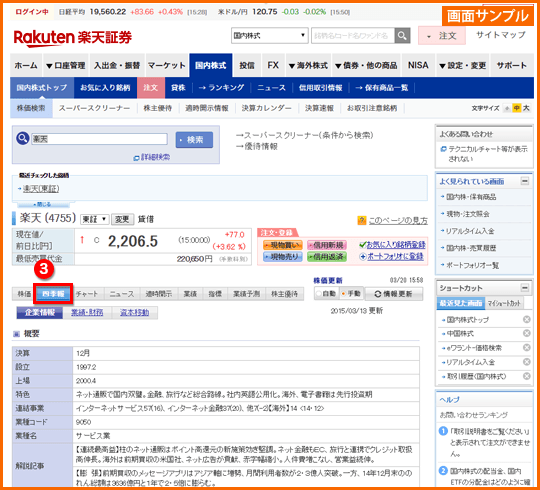Click the yellow help icon beside このページの見方
The height and width of the screenshot is (490, 540).
pos(362,220)
